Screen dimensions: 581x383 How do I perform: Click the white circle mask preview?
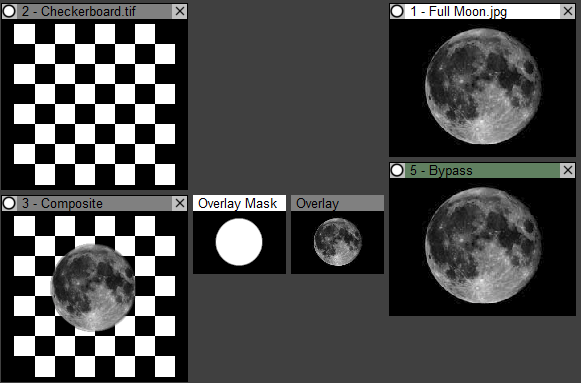point(239,242)
